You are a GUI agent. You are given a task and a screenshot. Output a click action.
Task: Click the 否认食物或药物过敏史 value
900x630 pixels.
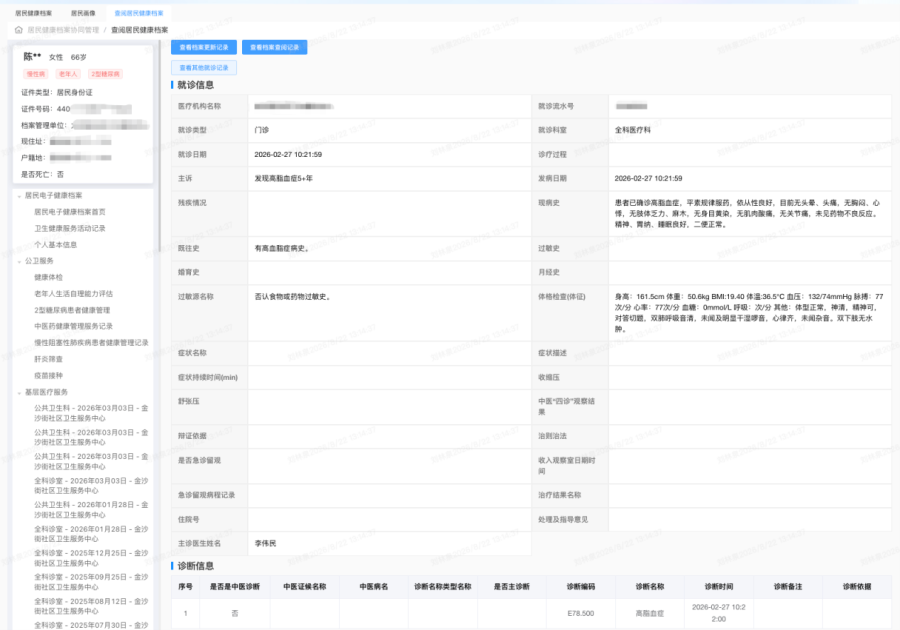coord(292,297)
